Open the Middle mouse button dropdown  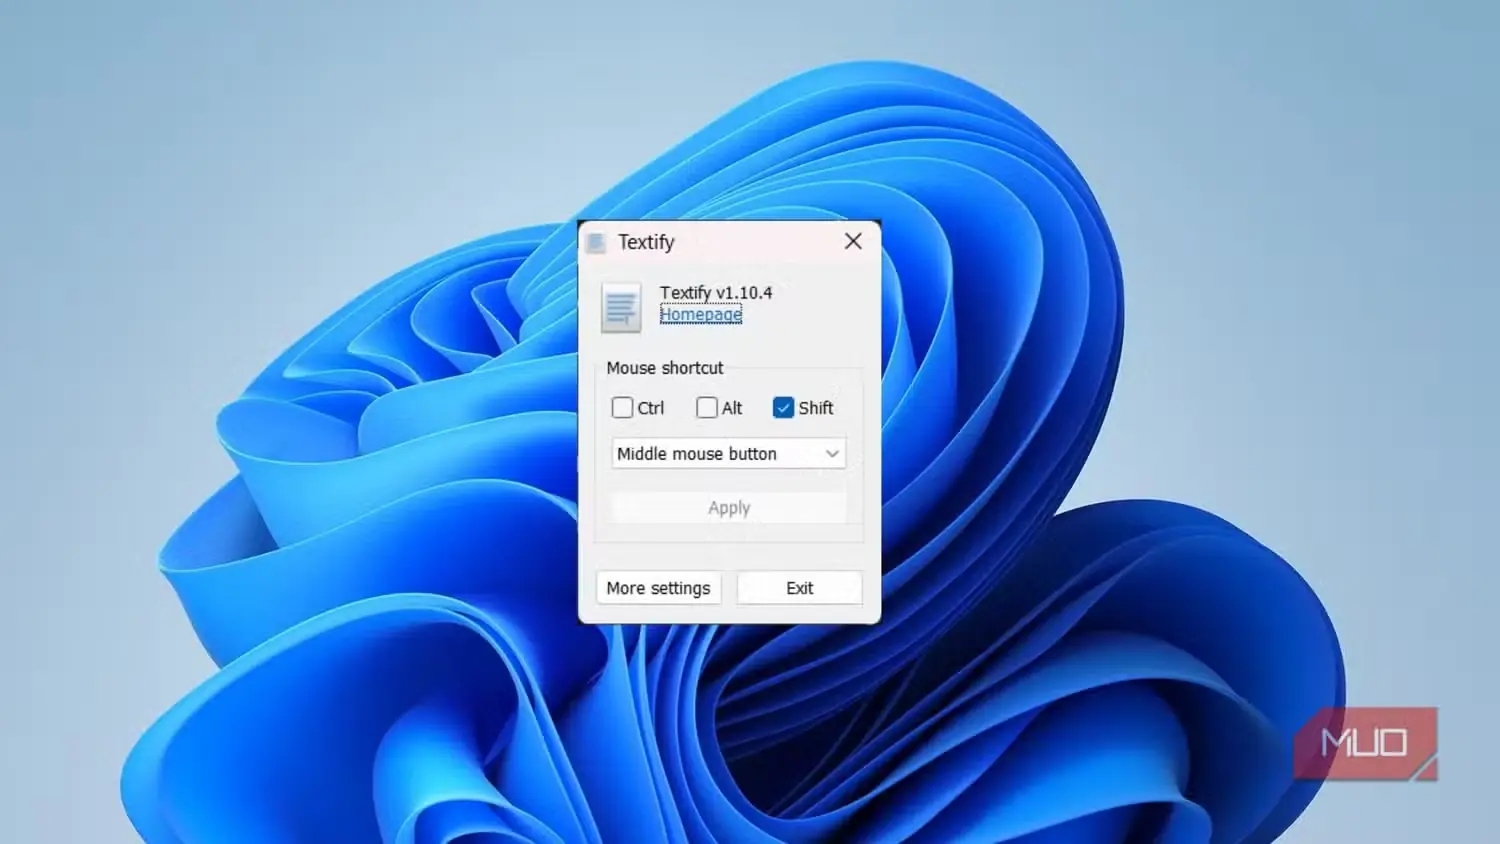point(729,454)
